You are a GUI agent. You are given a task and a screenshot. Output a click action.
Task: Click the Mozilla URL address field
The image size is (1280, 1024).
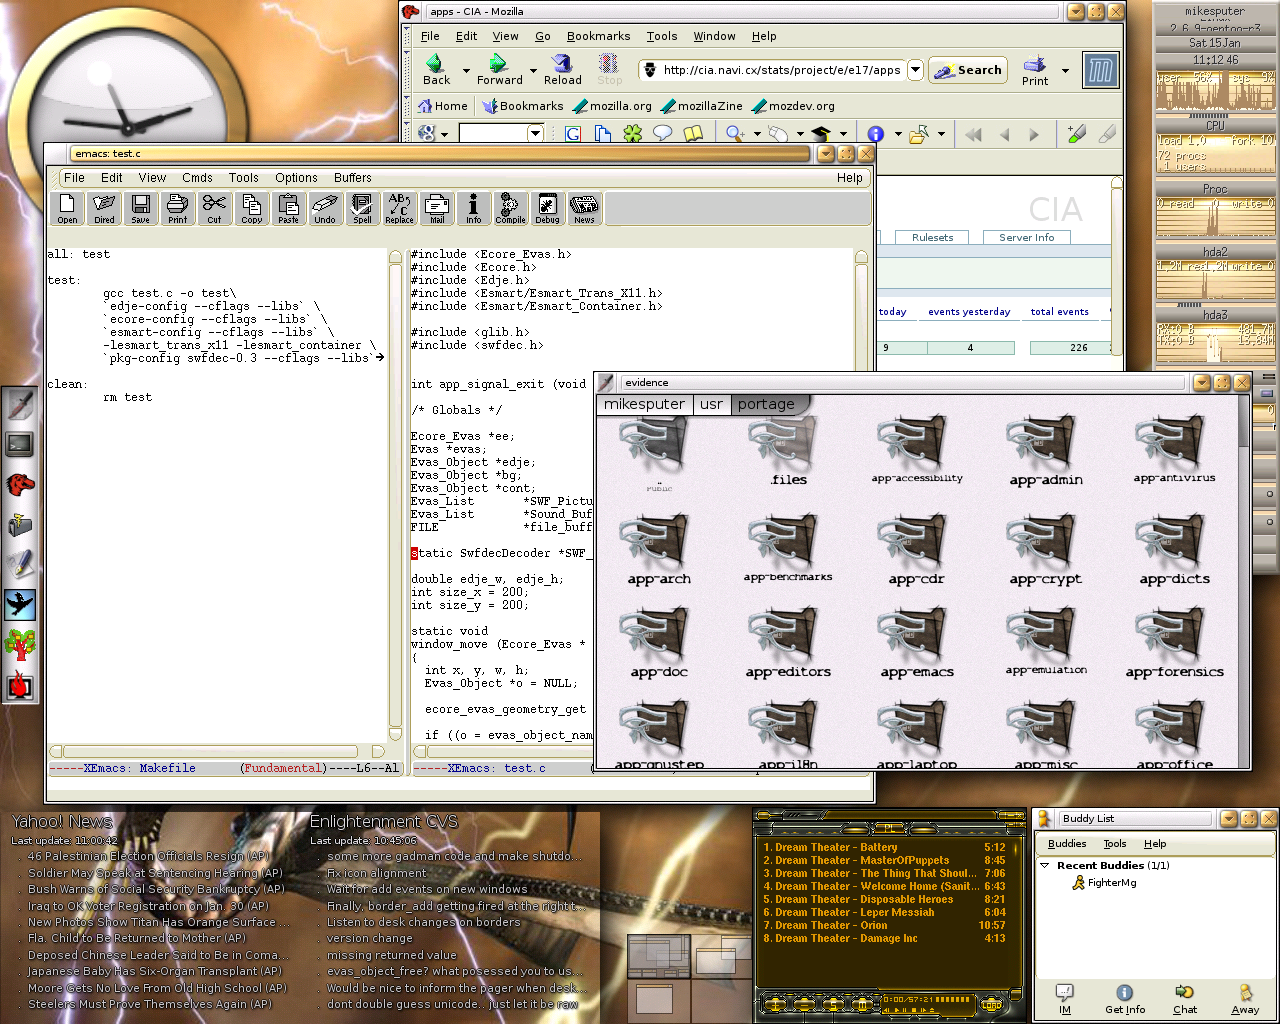coord(770,70)
